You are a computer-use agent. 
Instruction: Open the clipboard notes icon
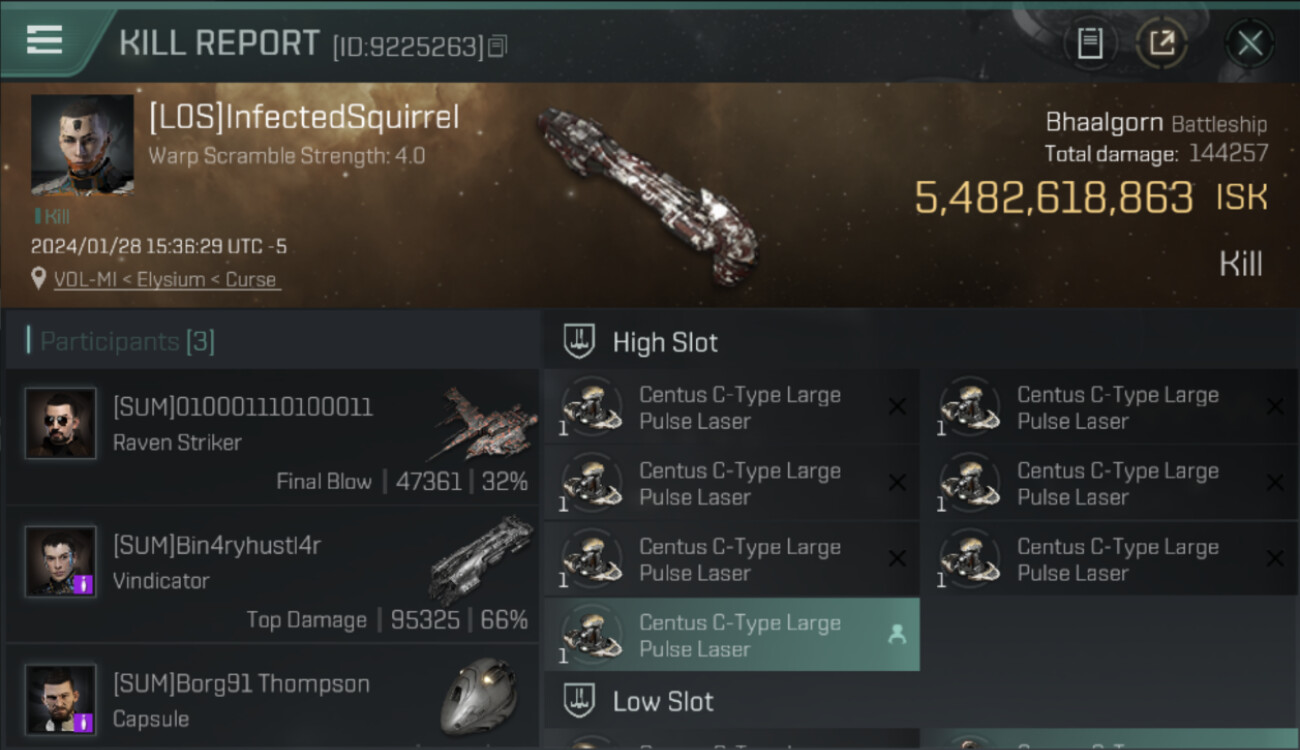pos(1090,43)
